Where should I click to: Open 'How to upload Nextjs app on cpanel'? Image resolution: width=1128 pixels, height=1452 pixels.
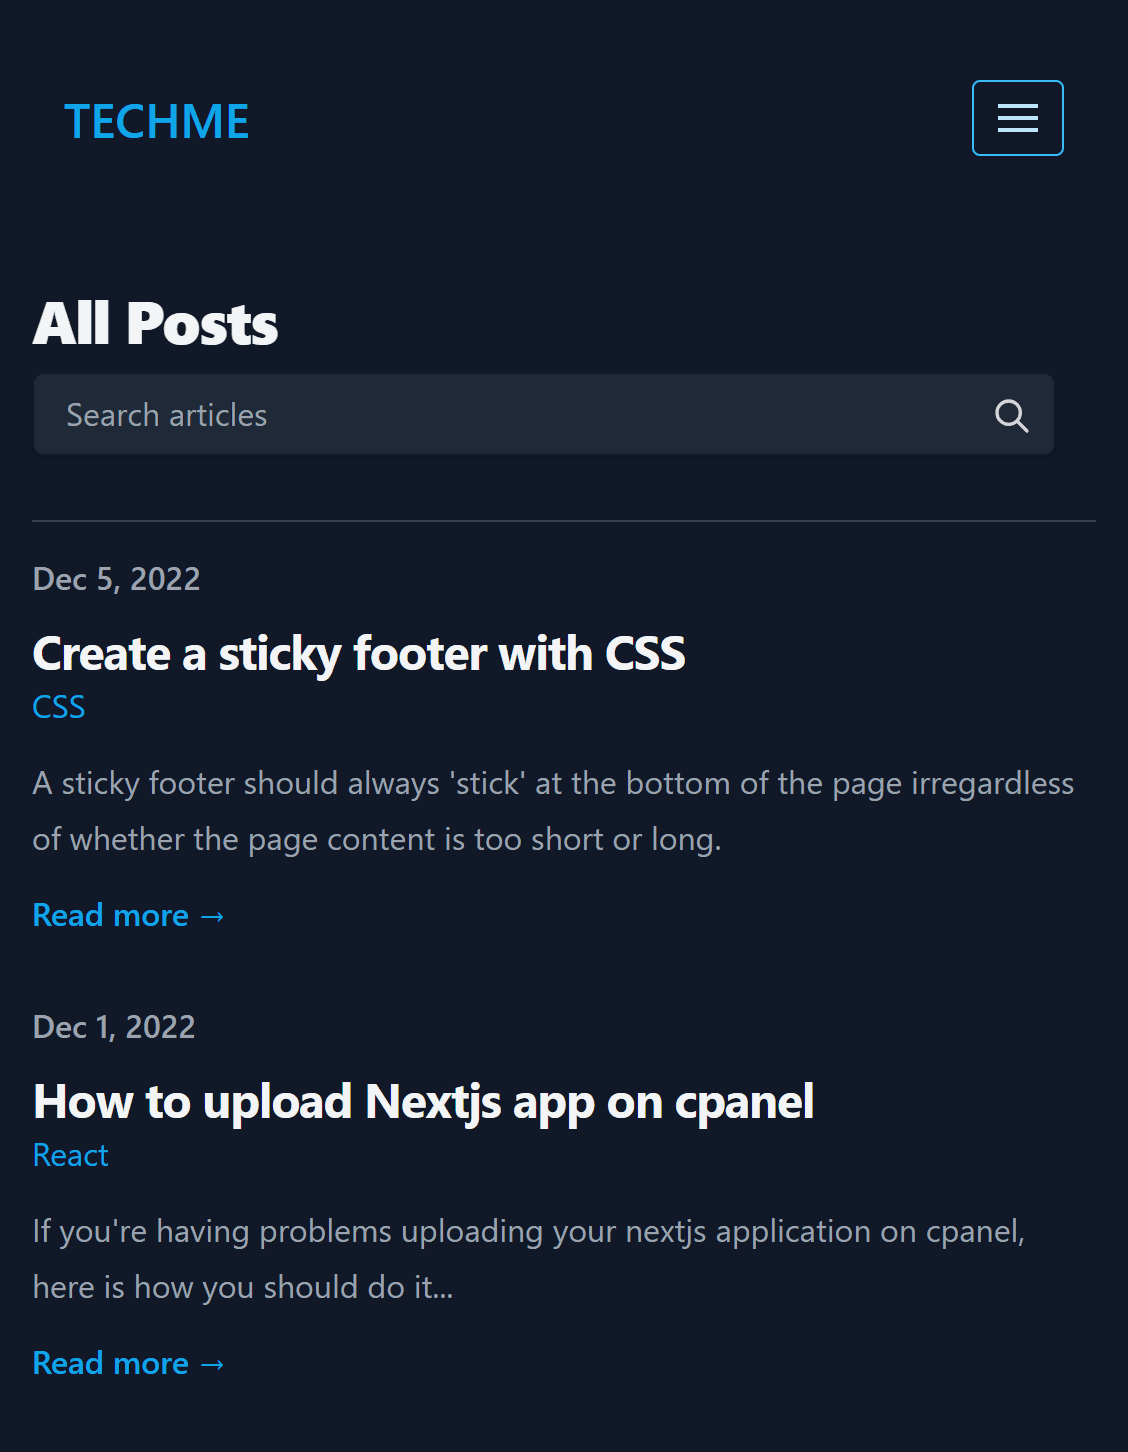coord(423,1102)
